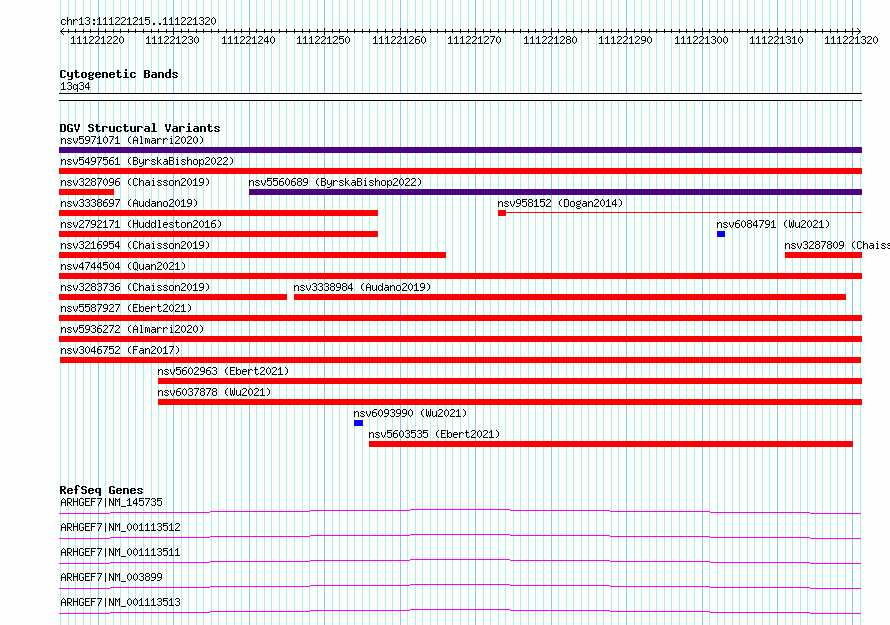Select the nsv6093990 (Wu2021) label
Screen dimensions: 890x625
tap(410, 413)
